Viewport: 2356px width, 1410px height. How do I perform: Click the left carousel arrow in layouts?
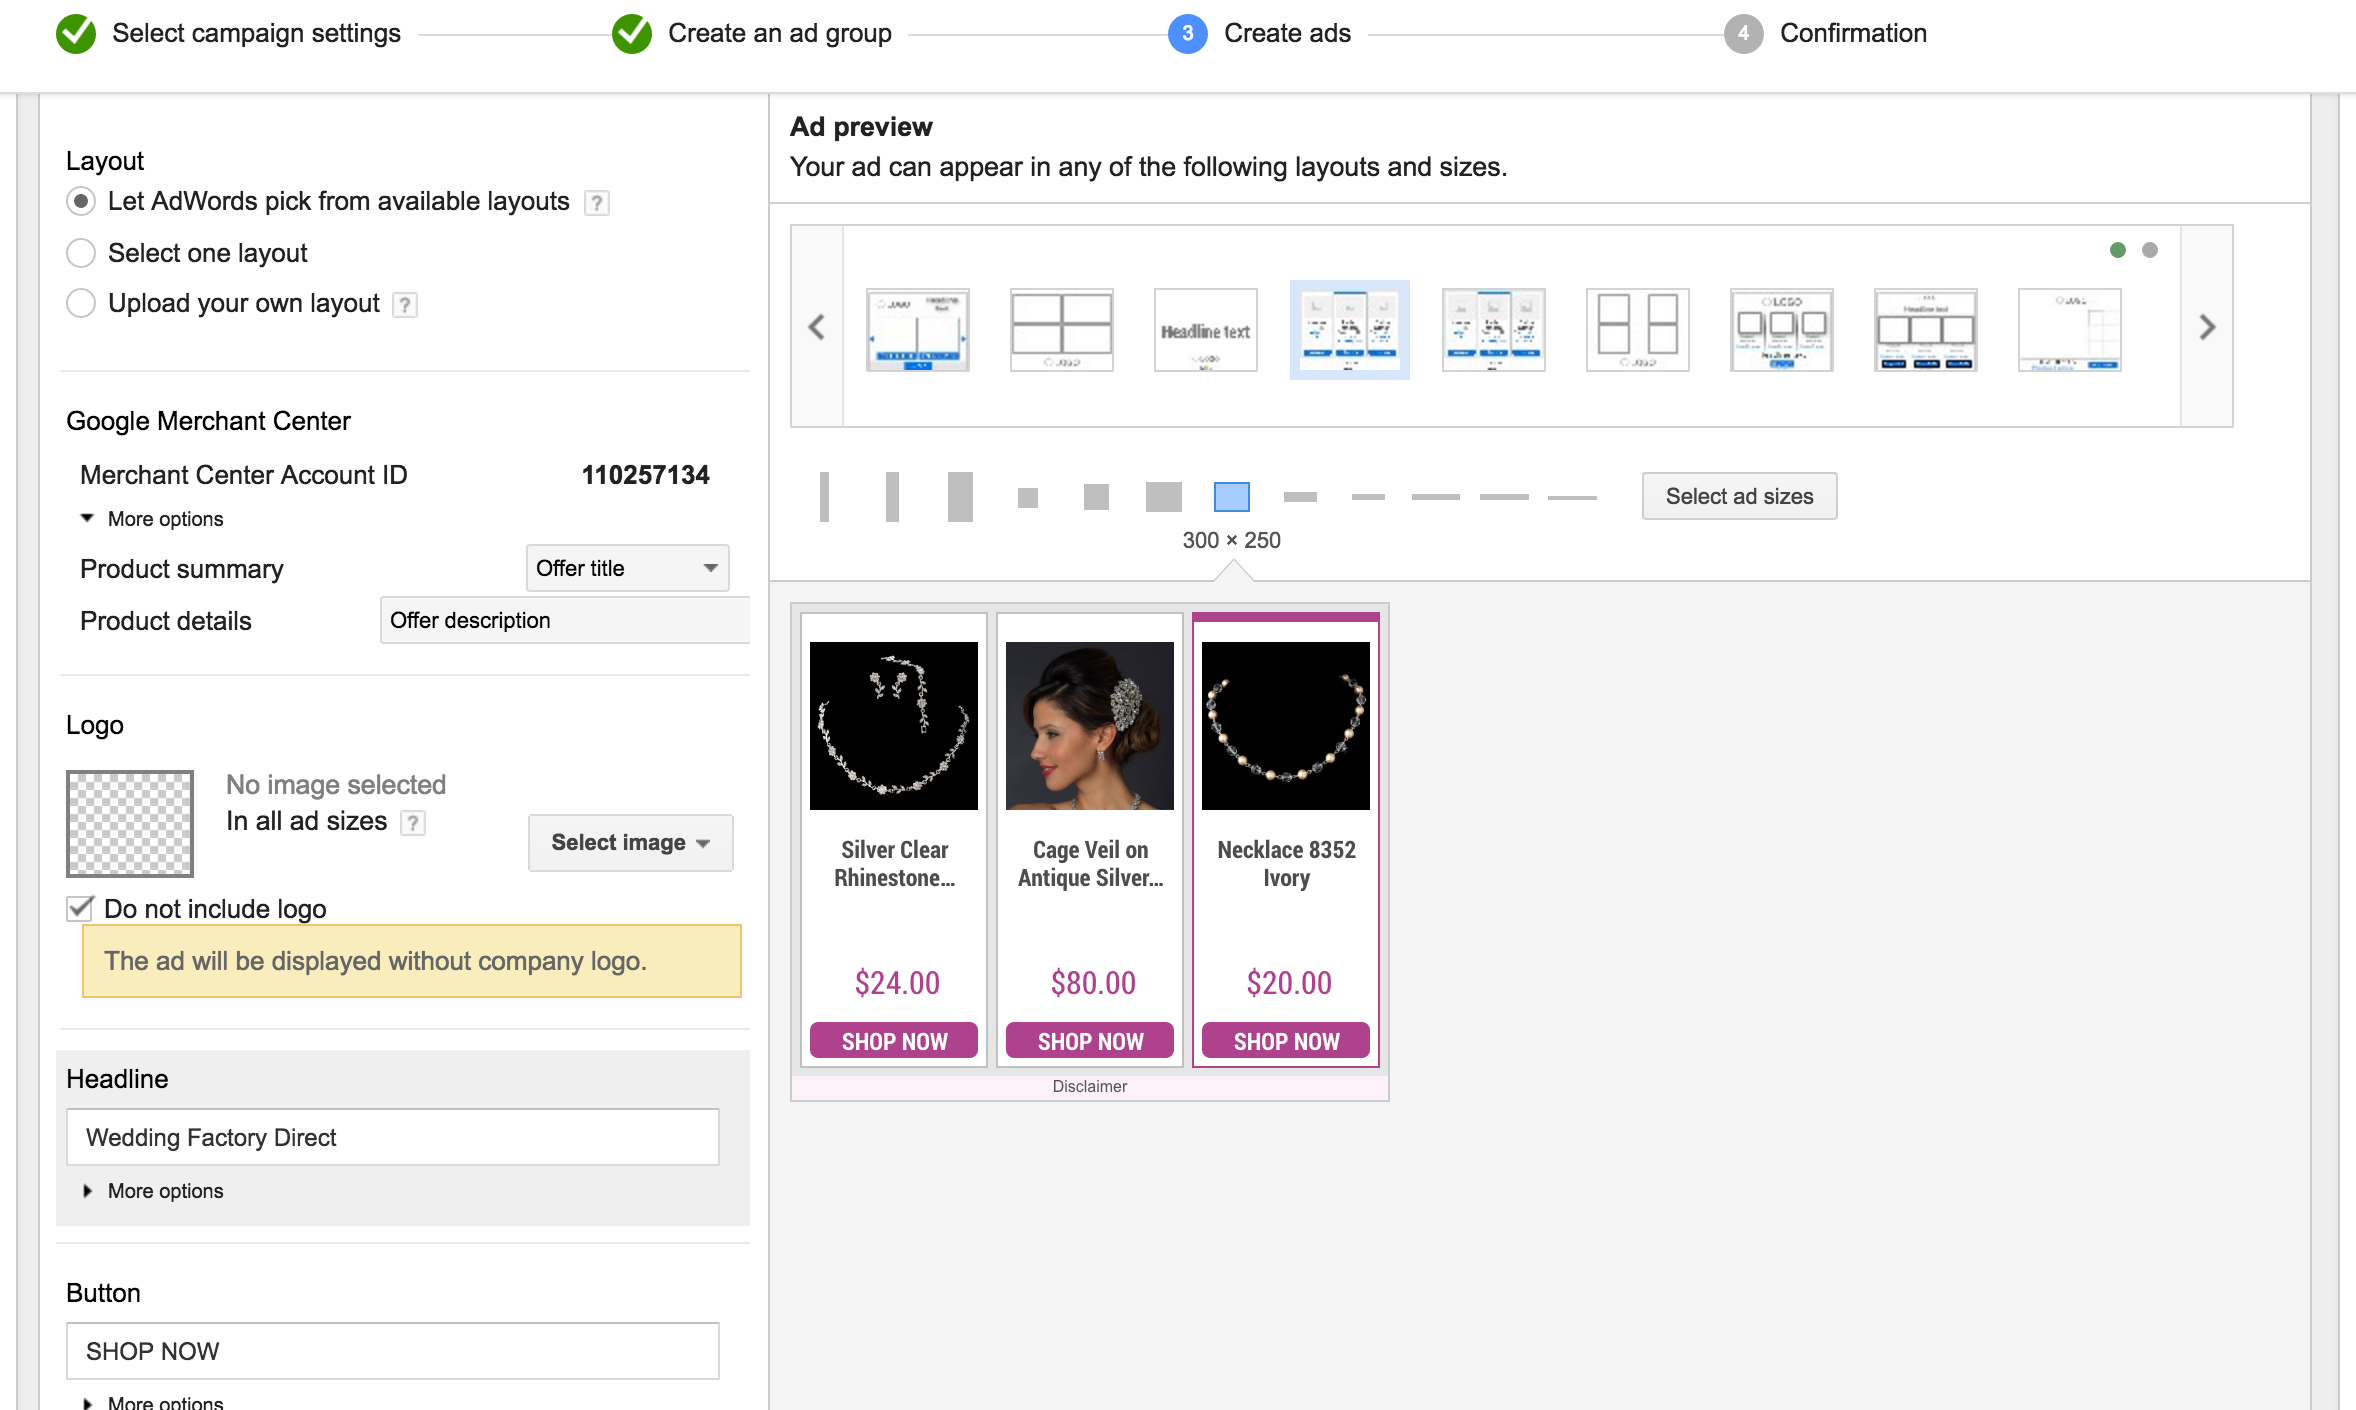pos(817,327)
